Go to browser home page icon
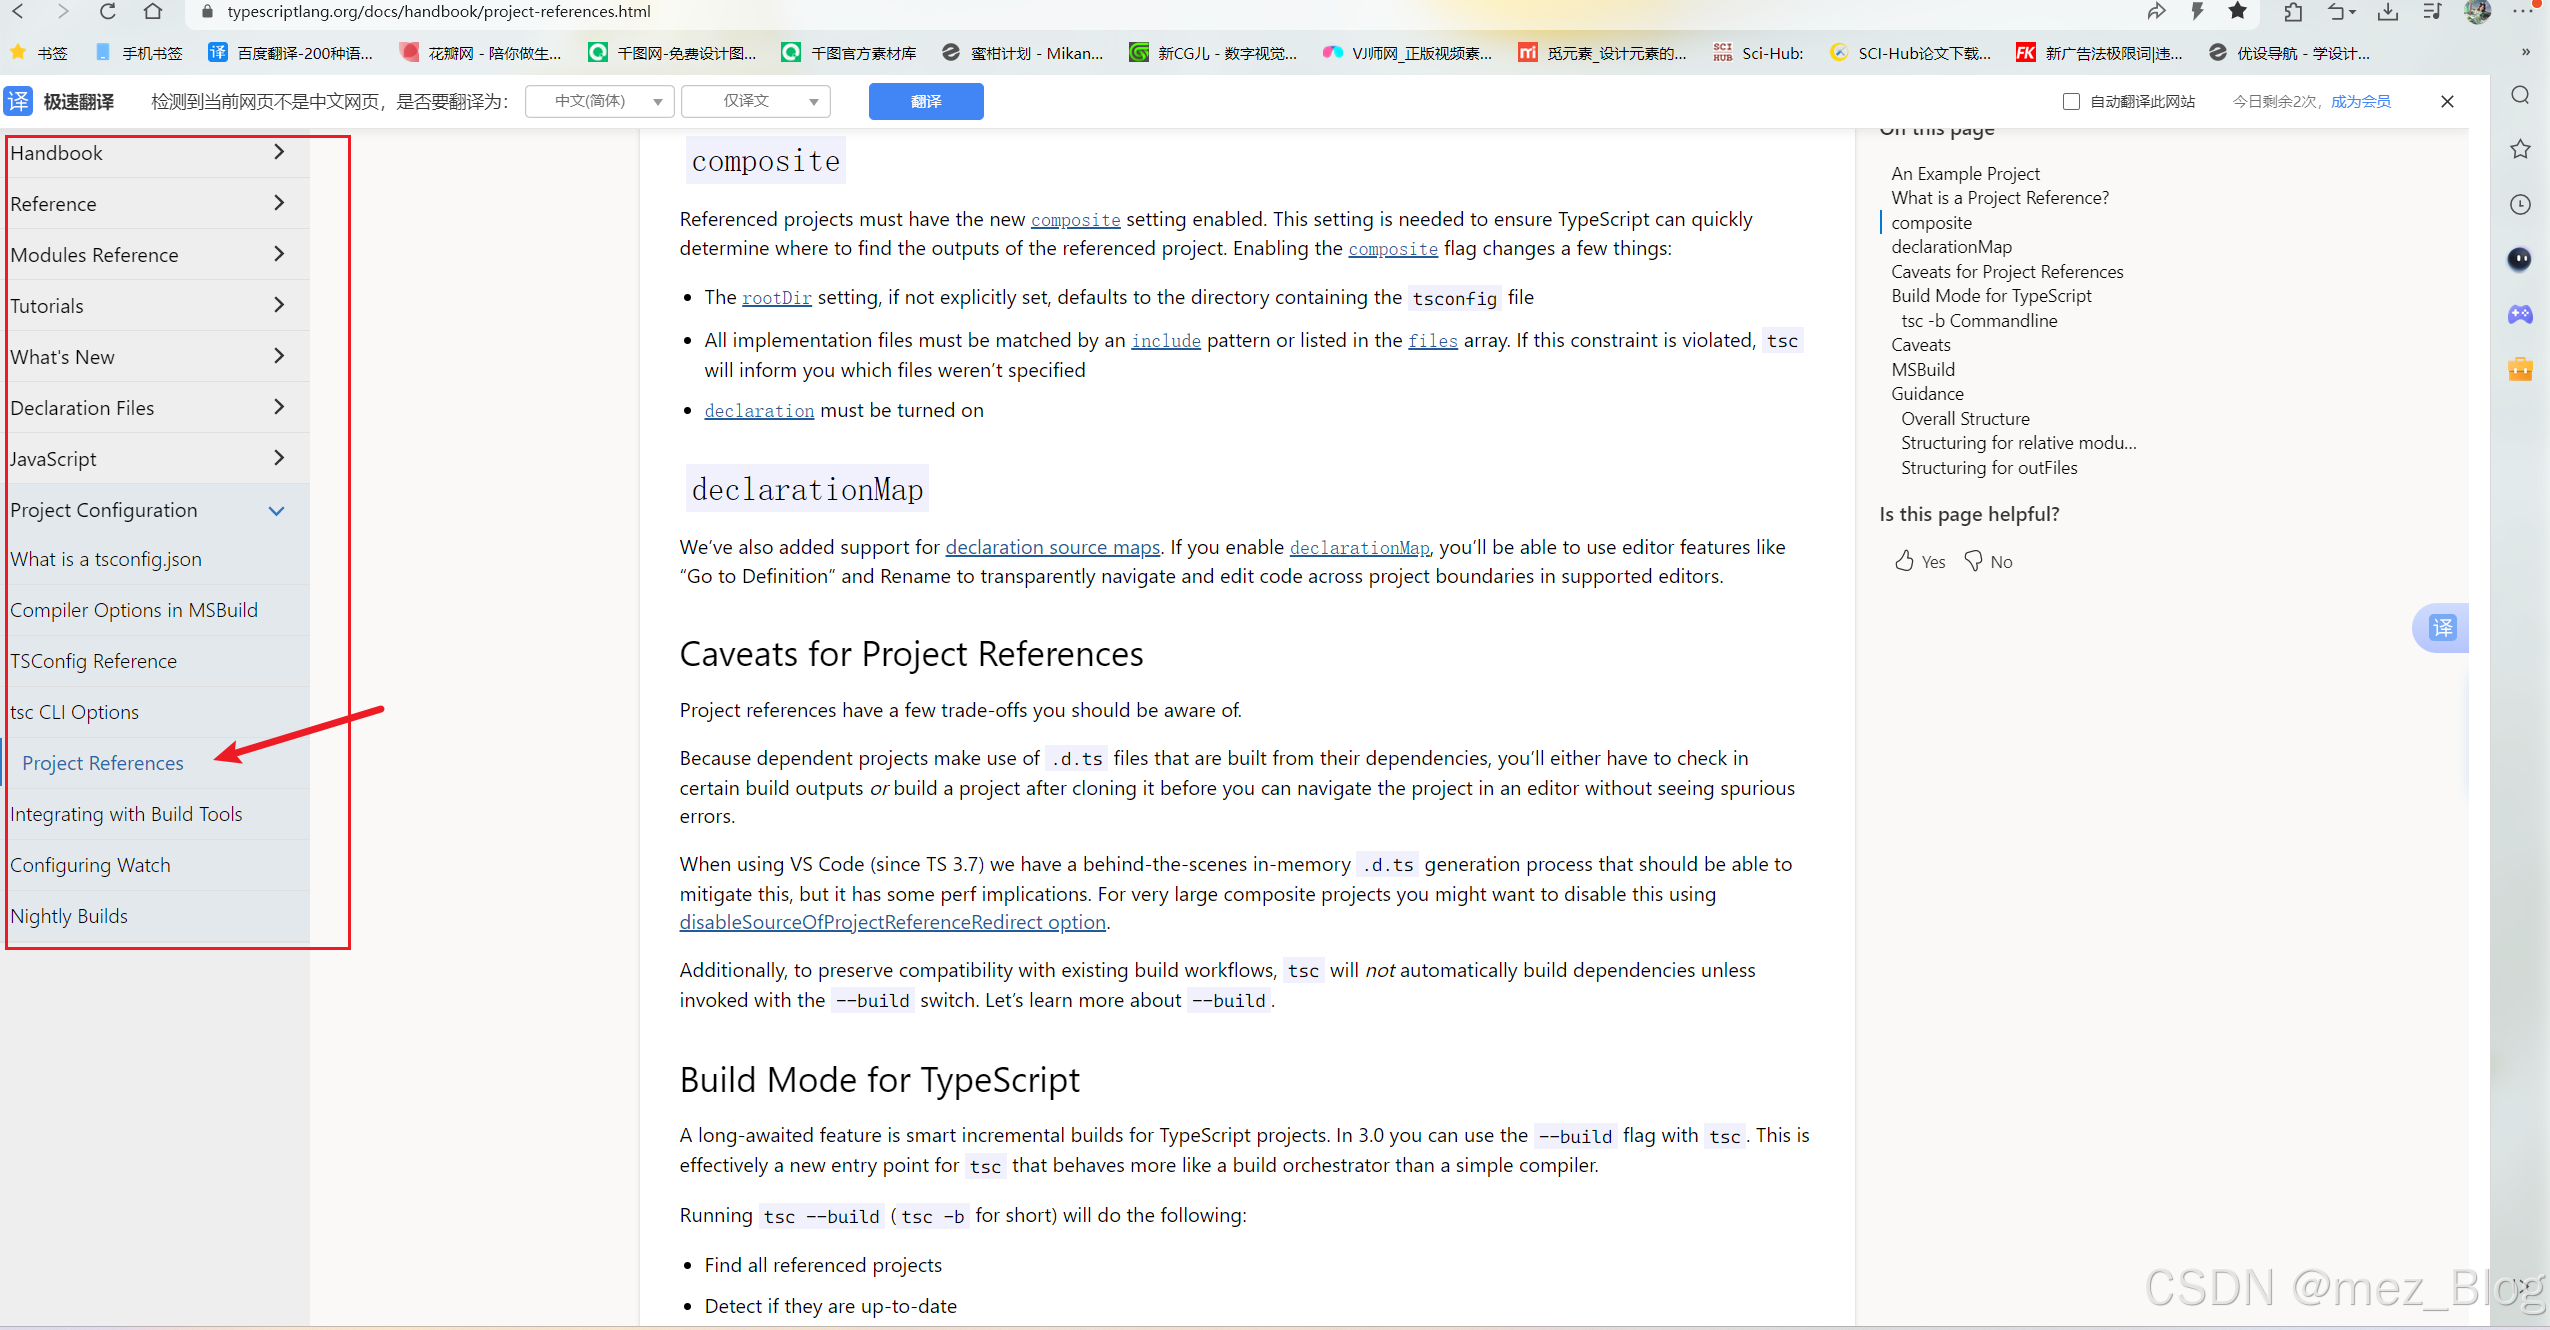 click(152, 11)
